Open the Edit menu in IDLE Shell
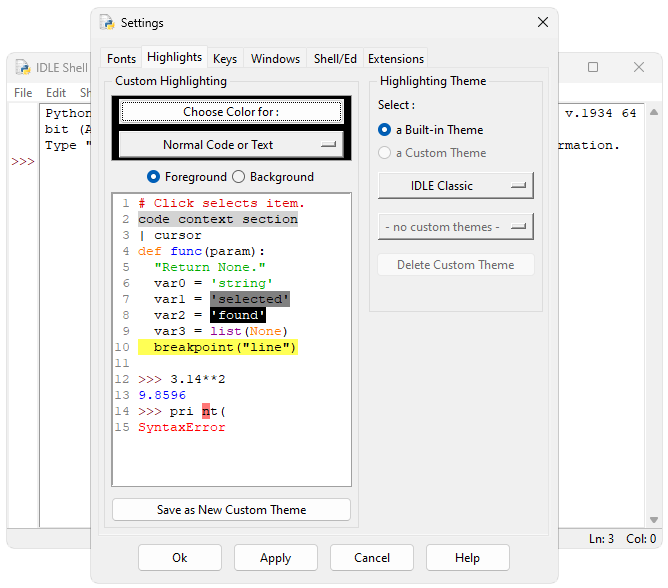This screenshot has width=668, height=588. click(56, 92)
